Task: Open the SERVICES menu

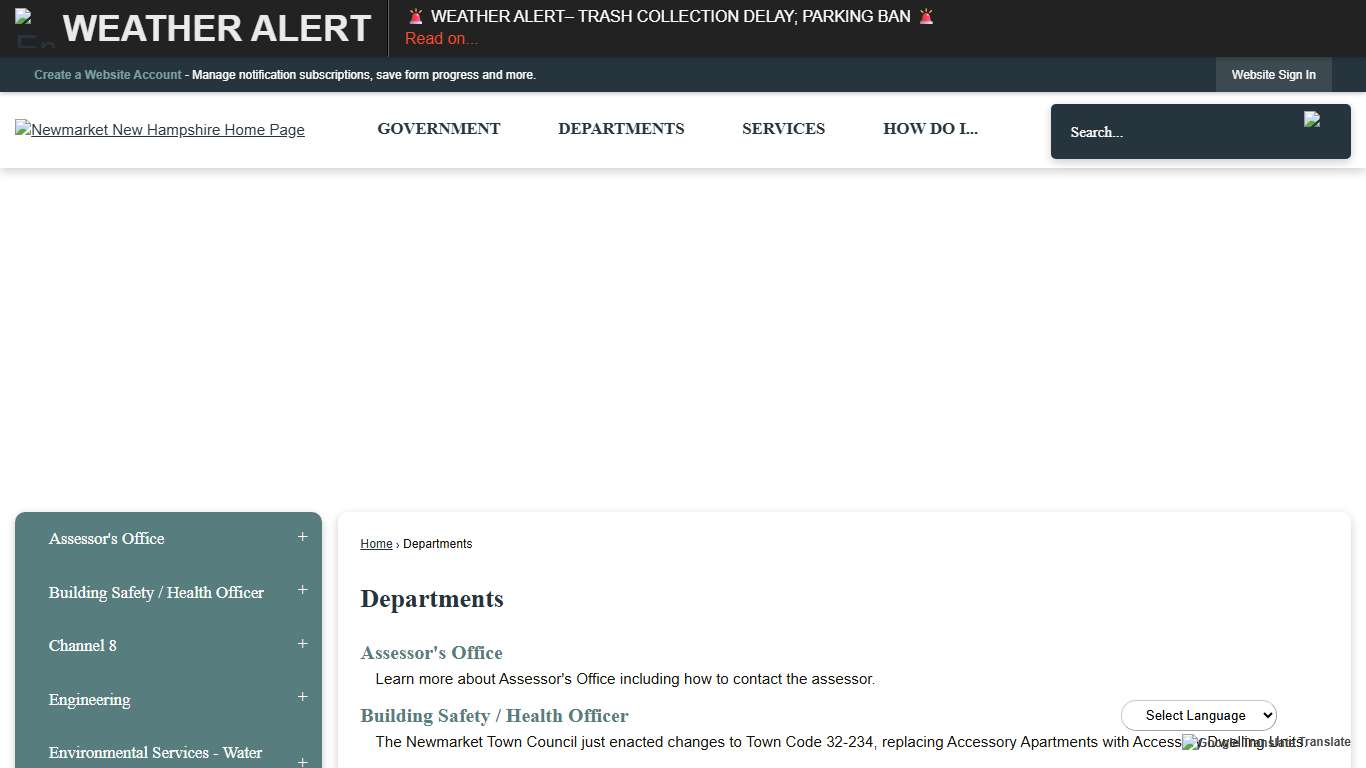Action: (783, 128)
